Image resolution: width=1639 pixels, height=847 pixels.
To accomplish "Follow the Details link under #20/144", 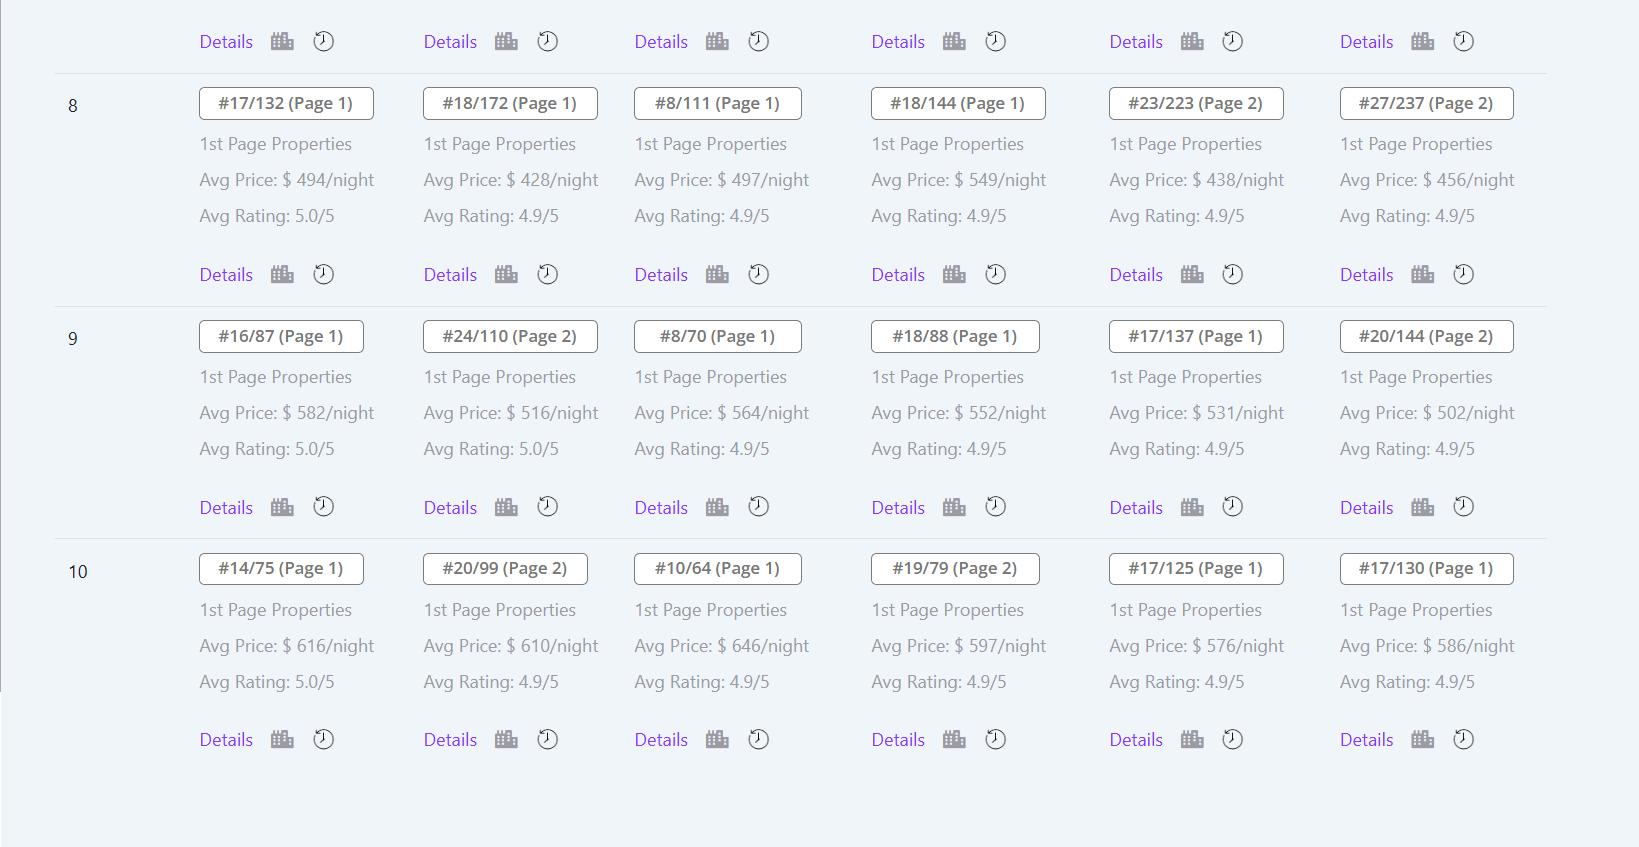I will click(1366, 507).
